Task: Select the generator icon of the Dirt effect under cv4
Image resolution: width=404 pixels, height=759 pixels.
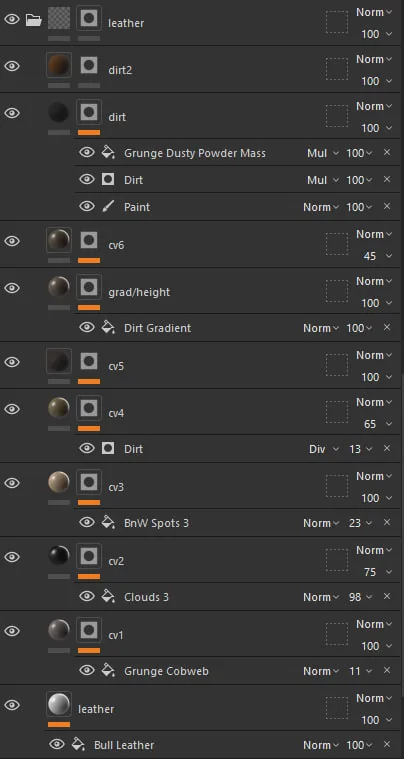Action: [x=108, y=449]
